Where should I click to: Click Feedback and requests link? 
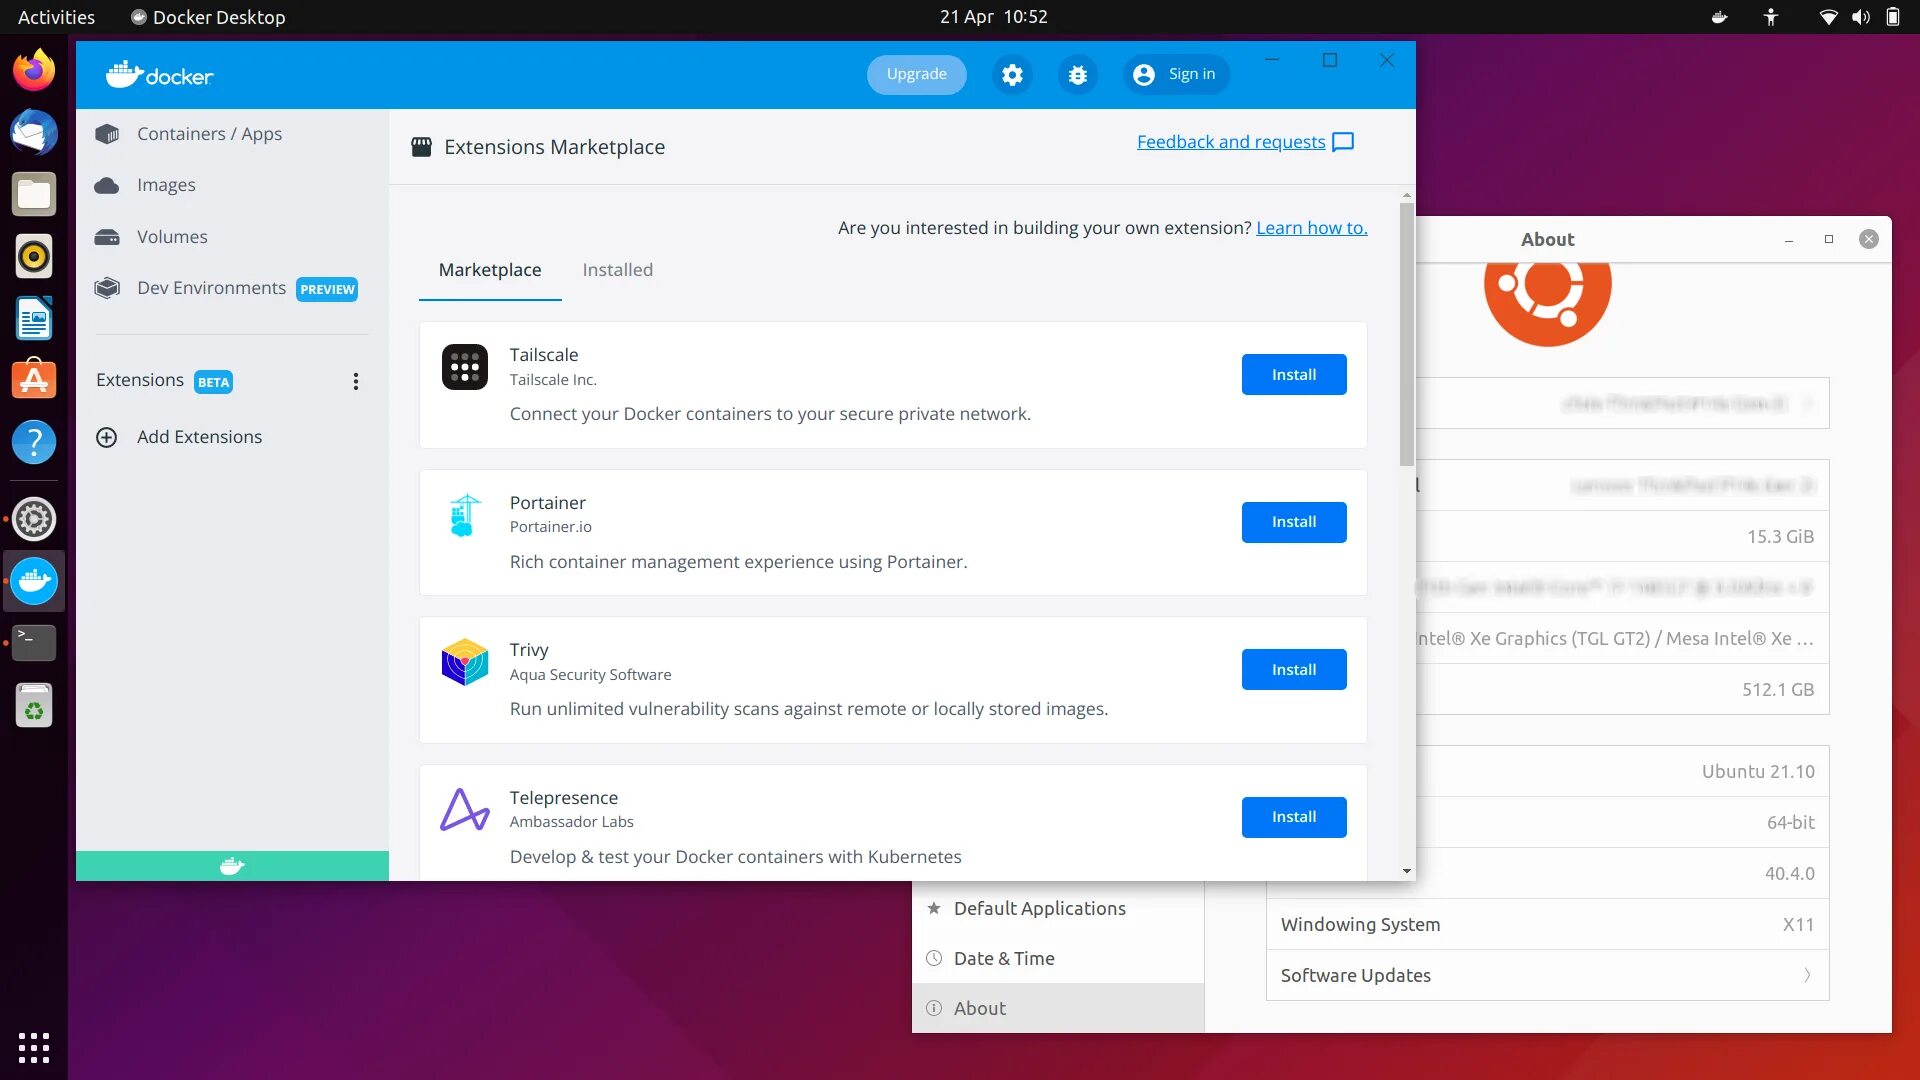1231,142
